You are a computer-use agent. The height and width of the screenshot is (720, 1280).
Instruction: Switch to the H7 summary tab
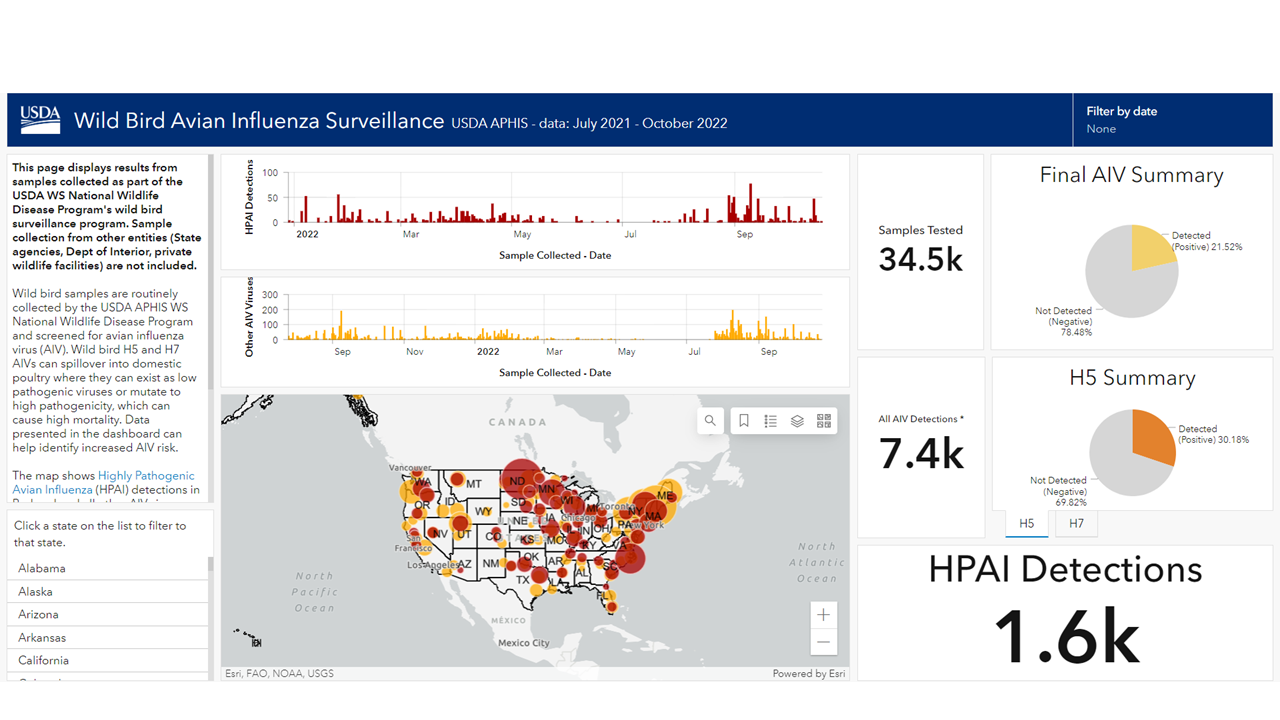point(1076,523)
